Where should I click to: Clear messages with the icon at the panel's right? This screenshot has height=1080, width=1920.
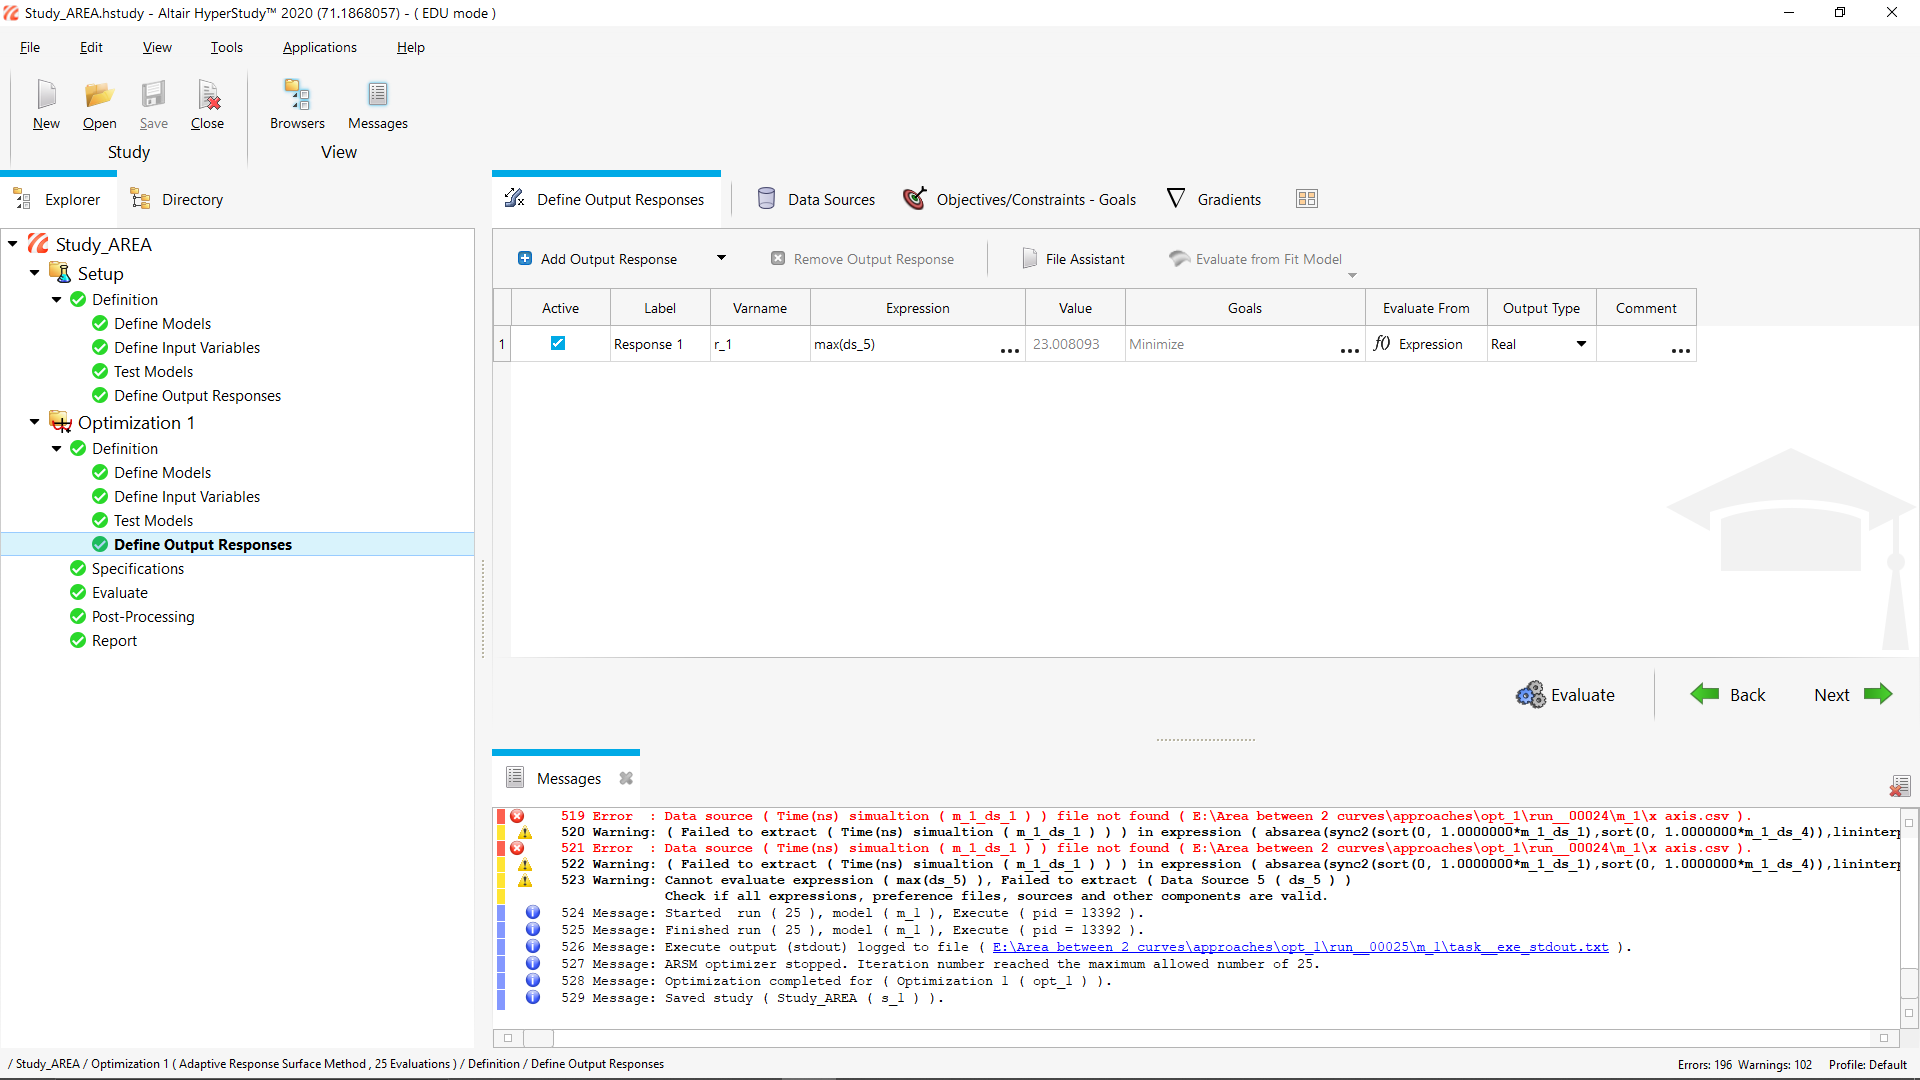[x=1900, y=786]
